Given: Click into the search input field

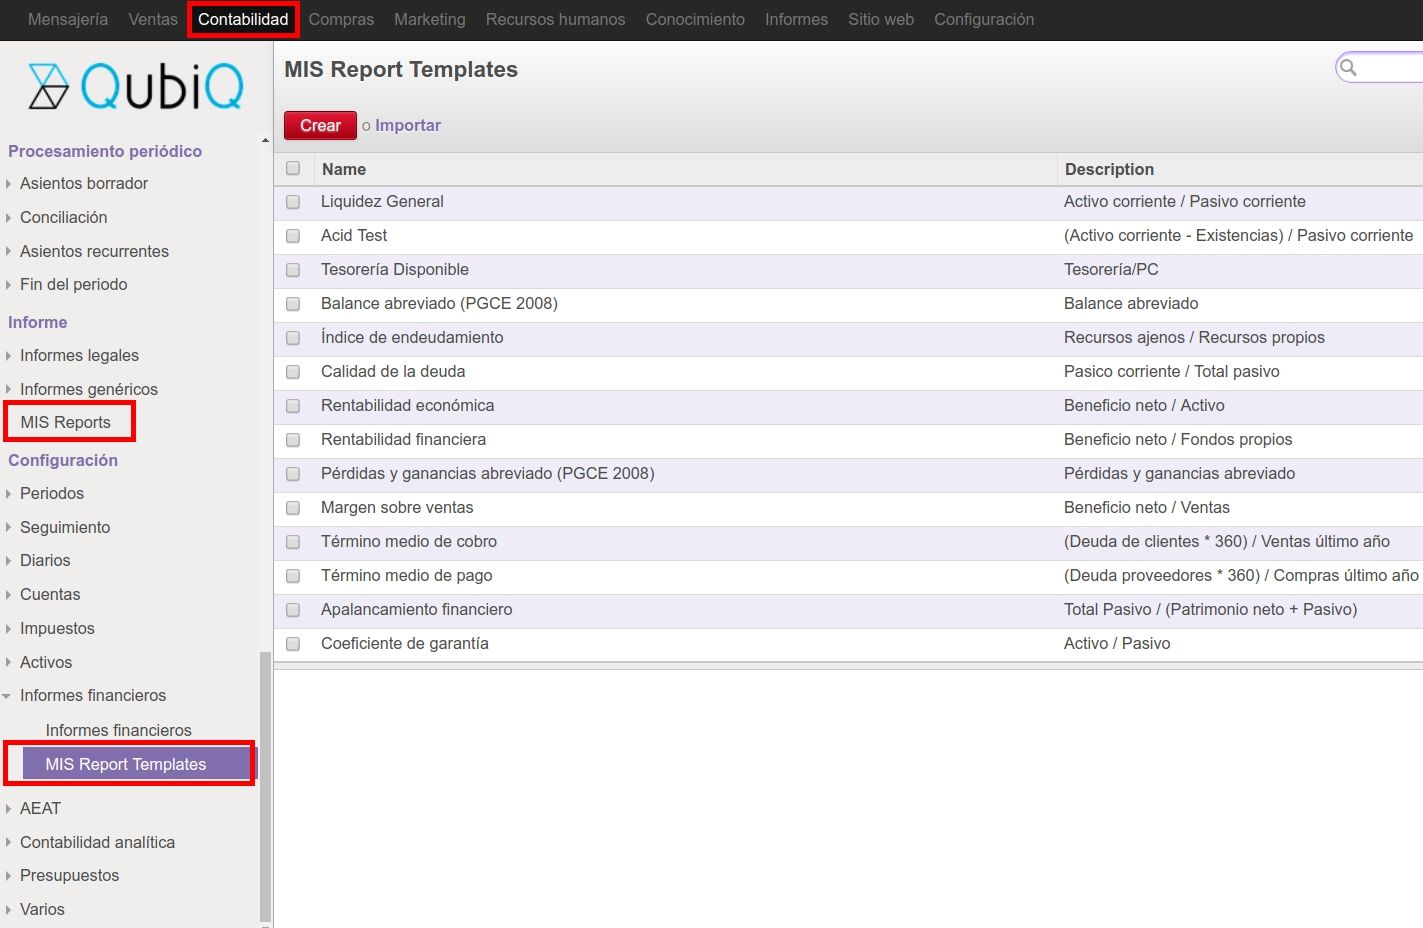Looking at the screenshot, I should (x=1392, y=68).
